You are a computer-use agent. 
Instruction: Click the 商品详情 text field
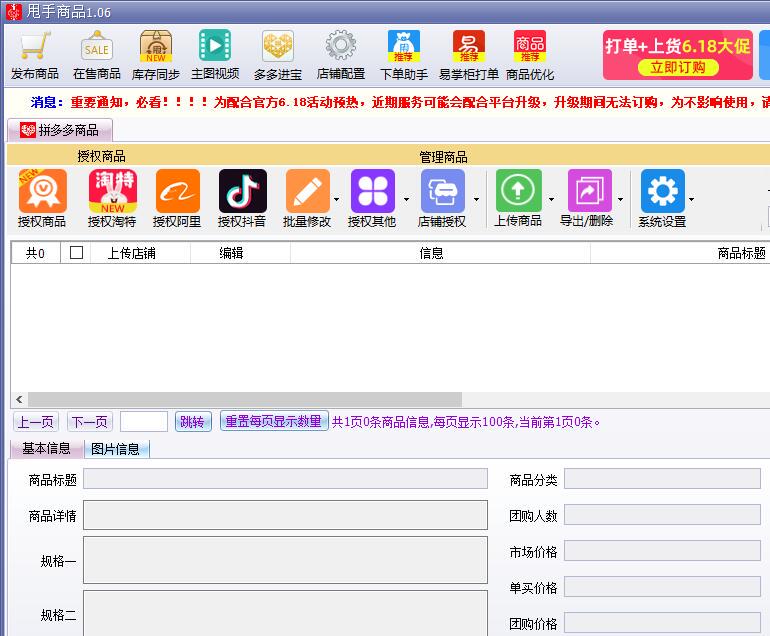(x=285, y=515)
